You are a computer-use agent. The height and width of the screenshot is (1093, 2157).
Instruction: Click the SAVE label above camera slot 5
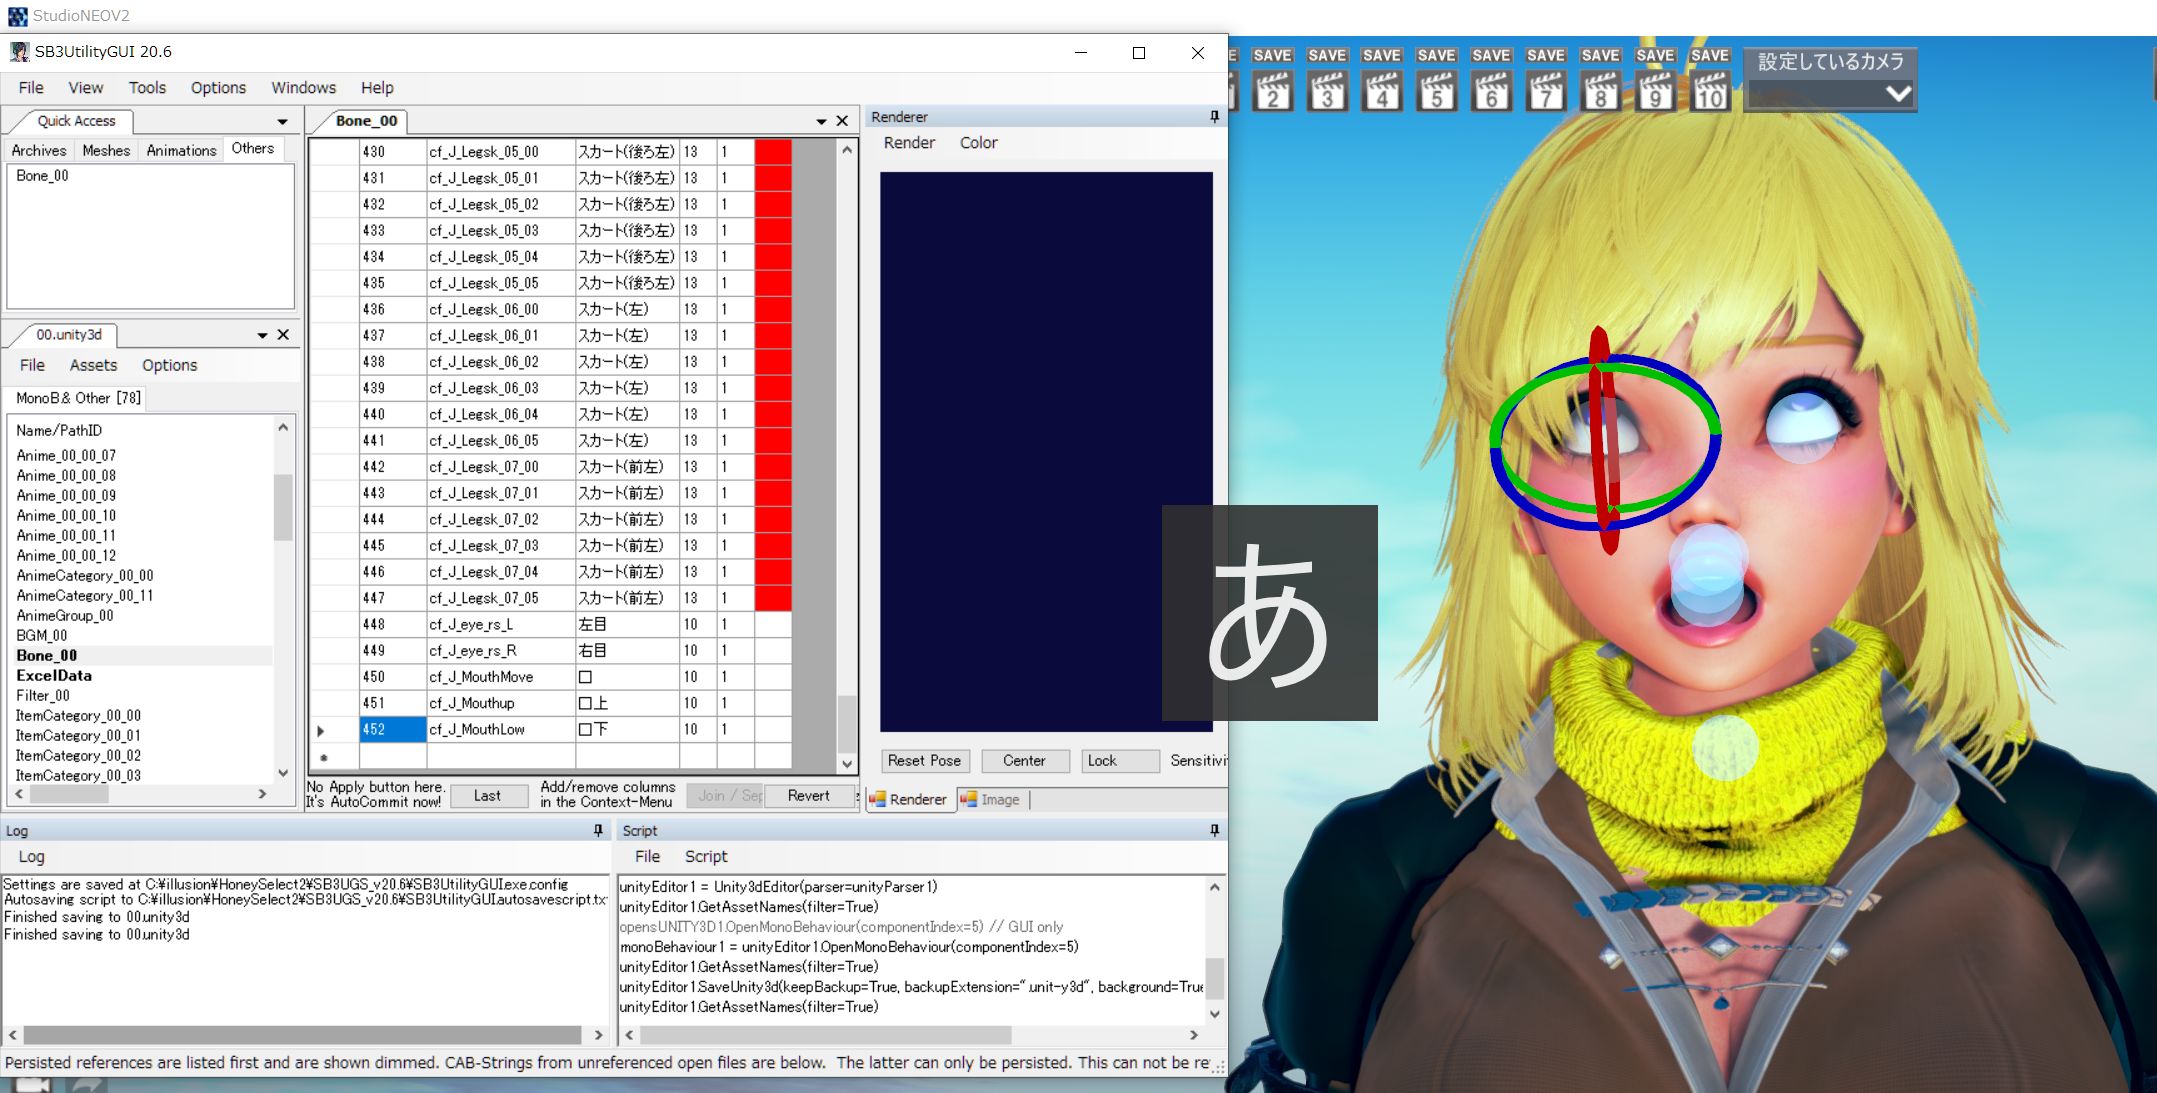(1437, 56)
